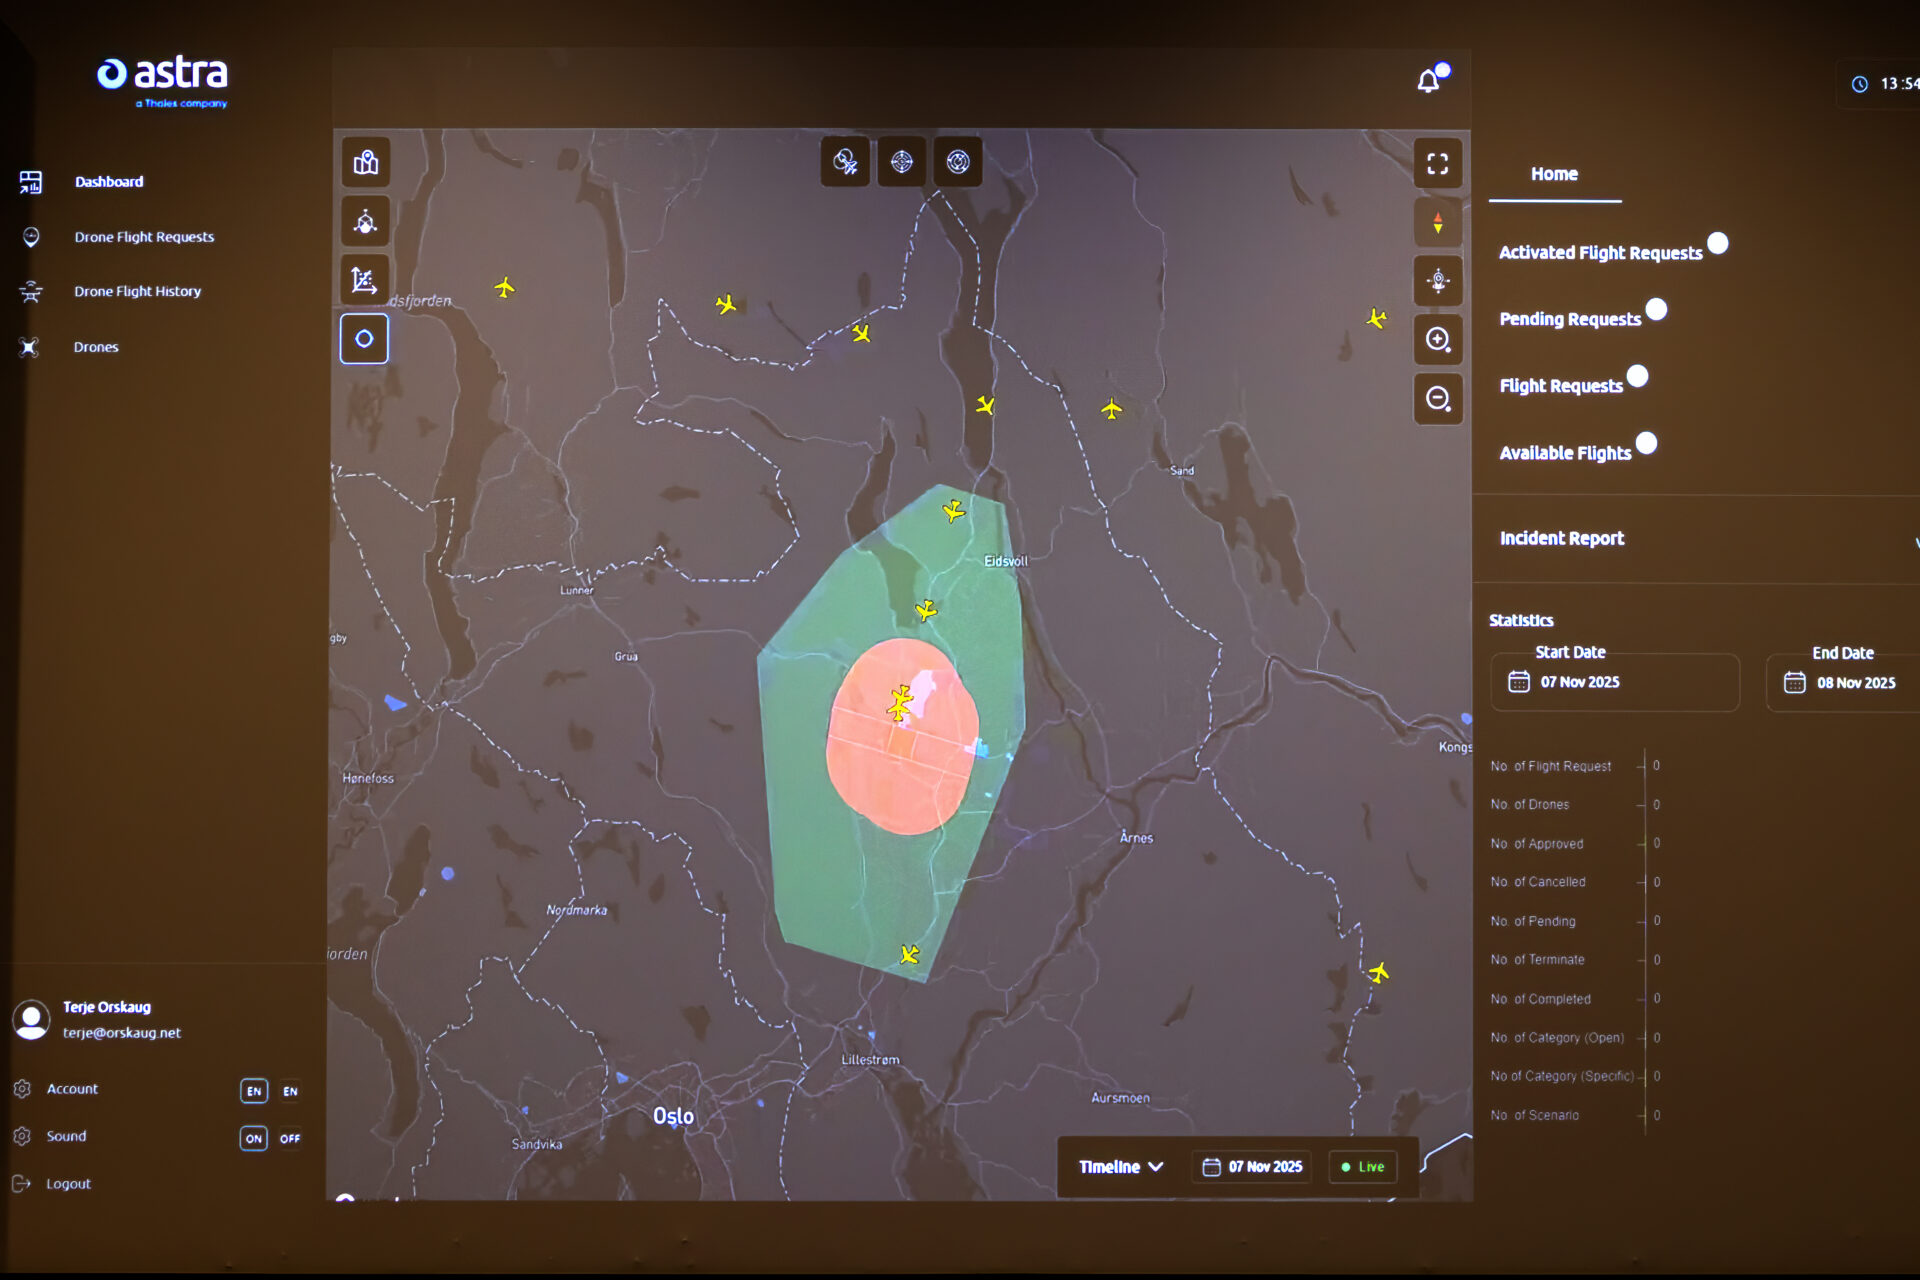Image resolution: width=1920 pixels, height=1280 pixels.
Task: Click the Logout link
Action: (68, 1184)
